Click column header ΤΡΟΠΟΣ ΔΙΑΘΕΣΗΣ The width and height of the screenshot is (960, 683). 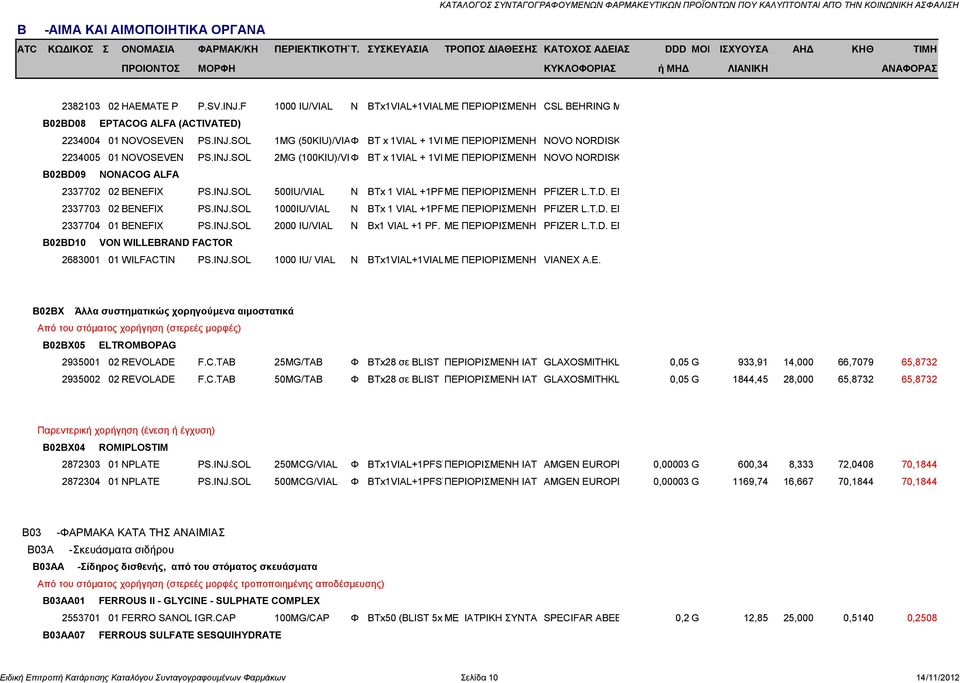(x=490, y=49)
